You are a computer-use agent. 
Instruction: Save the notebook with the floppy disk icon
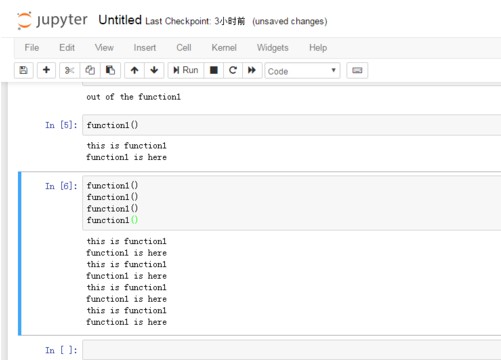[x=24, y=70]
